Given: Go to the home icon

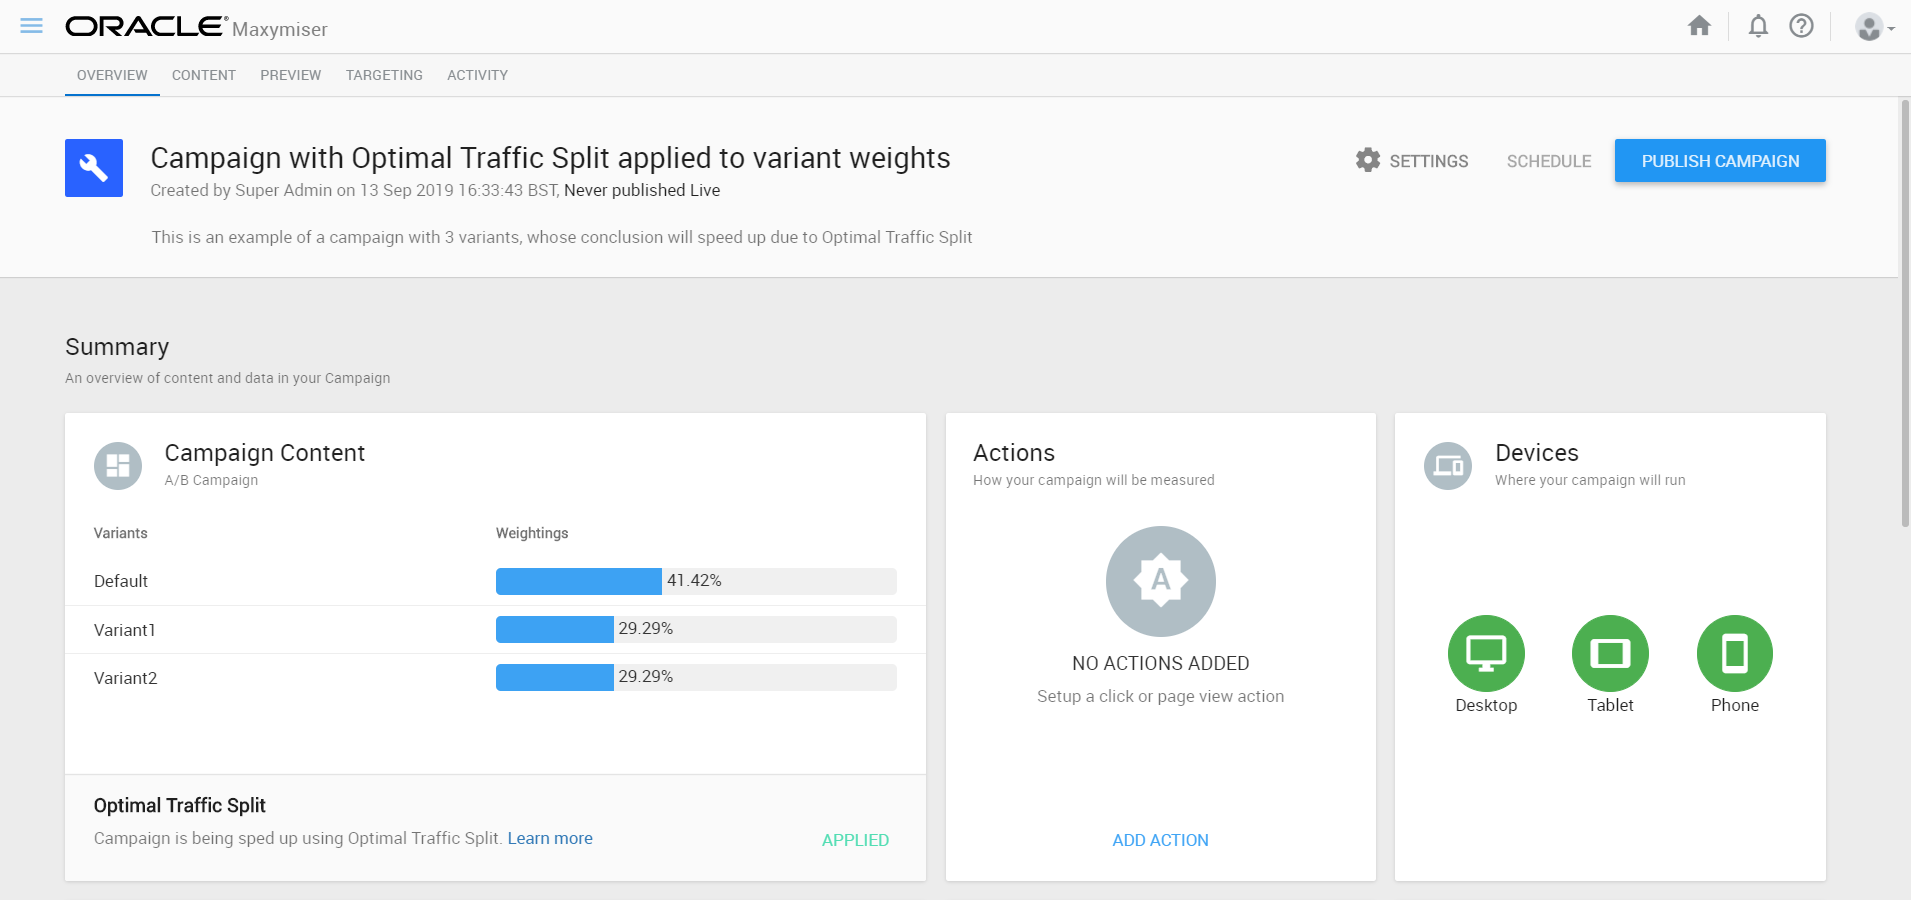Looking at the screenshot, I should click(x=1699, y=26).
